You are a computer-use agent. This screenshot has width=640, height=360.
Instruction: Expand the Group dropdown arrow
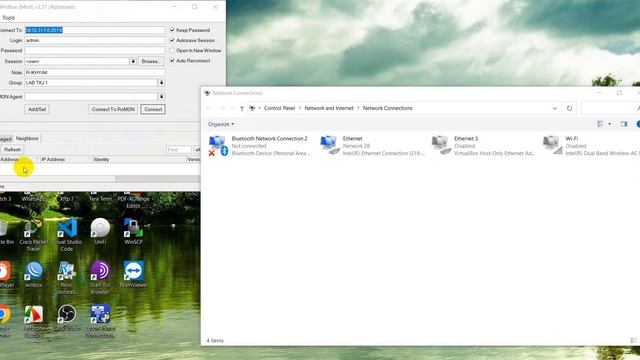(x=162, y=82)
